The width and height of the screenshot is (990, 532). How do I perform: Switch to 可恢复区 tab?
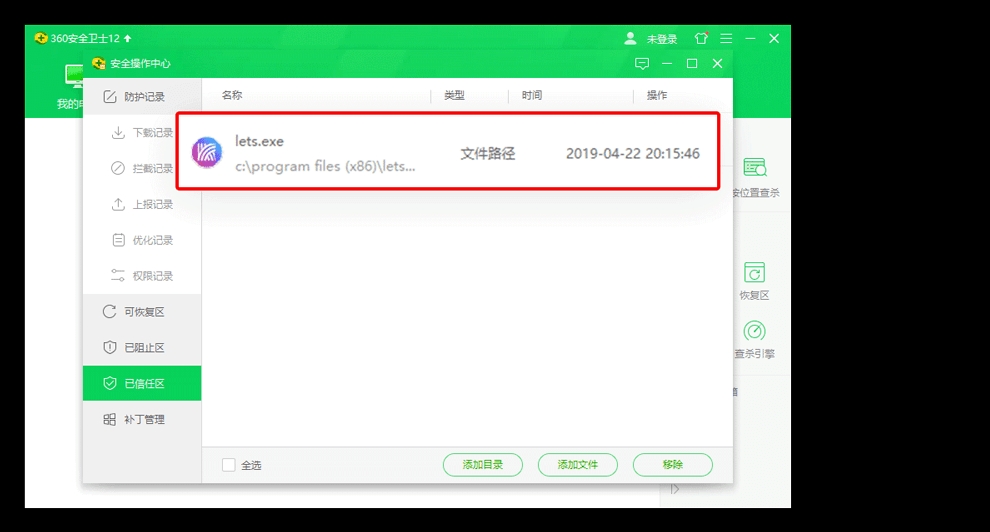tap(142, 312)
